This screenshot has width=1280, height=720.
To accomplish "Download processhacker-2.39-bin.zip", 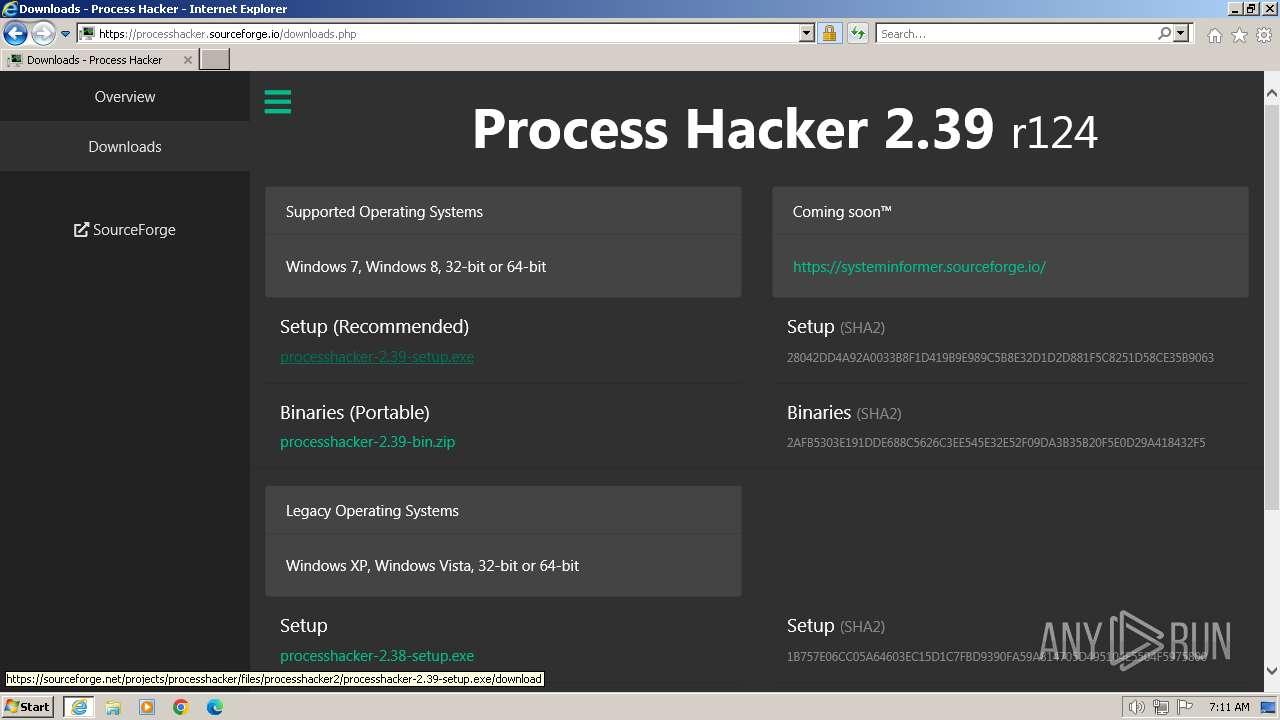I will click(367, 442).
